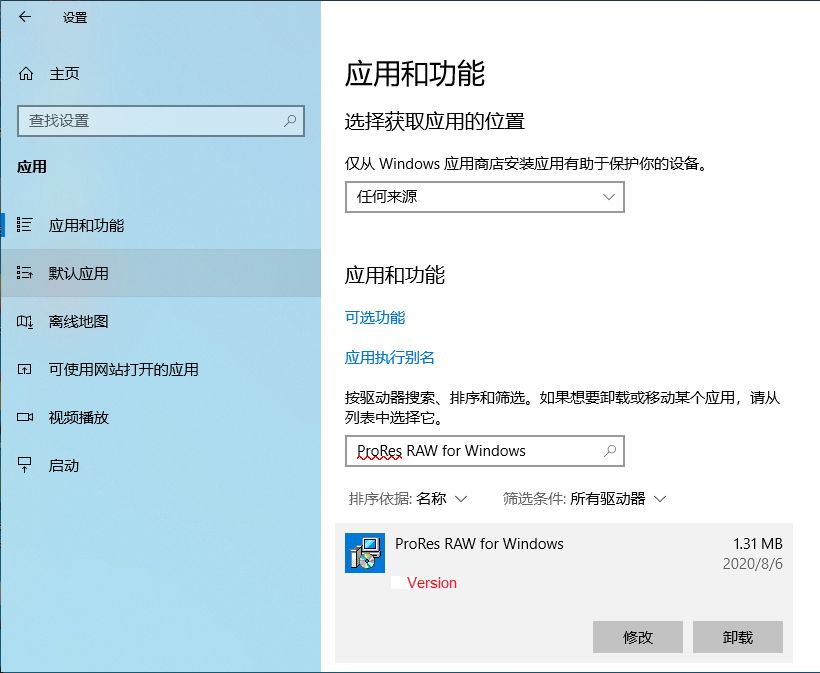This screenshot has height=673, width=820.
Task: Click the 应用 section label in sidebar
Action: tap(32, 167)
